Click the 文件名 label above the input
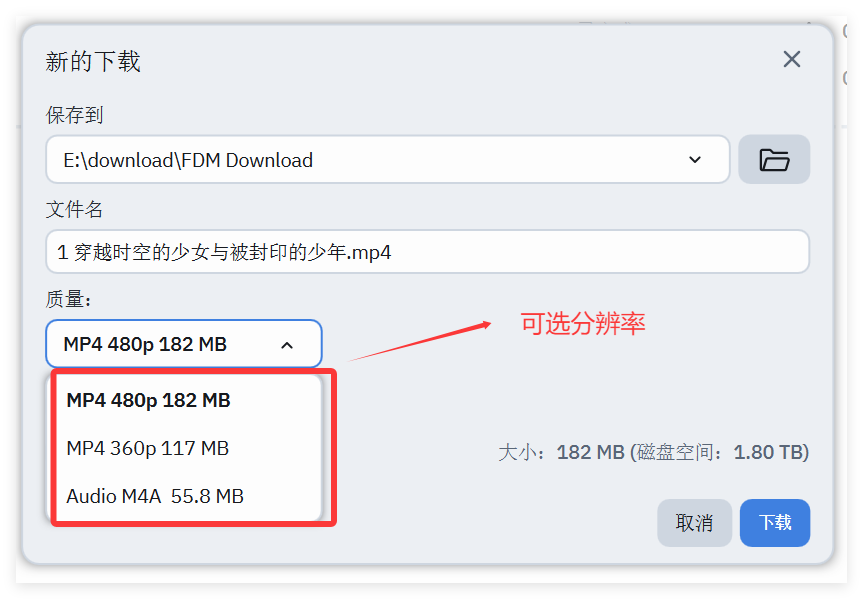Viewport: 863px width, 599px height. (x=74, y=209)
